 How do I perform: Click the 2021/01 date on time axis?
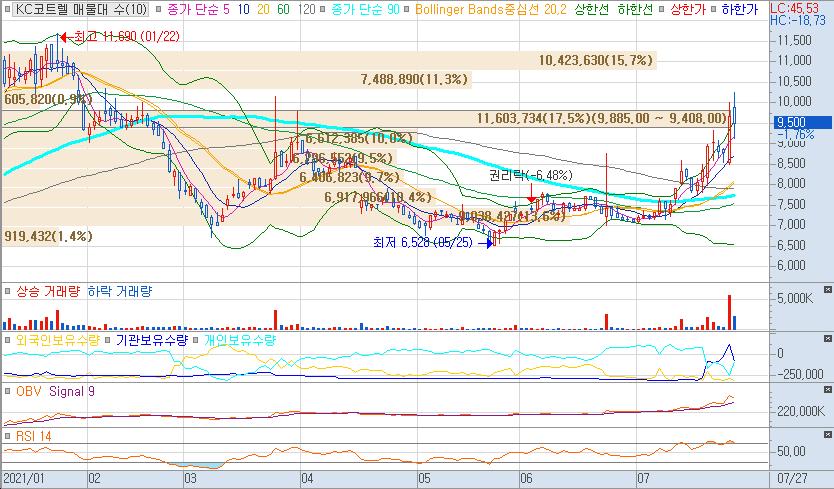(x=24, y=478)
